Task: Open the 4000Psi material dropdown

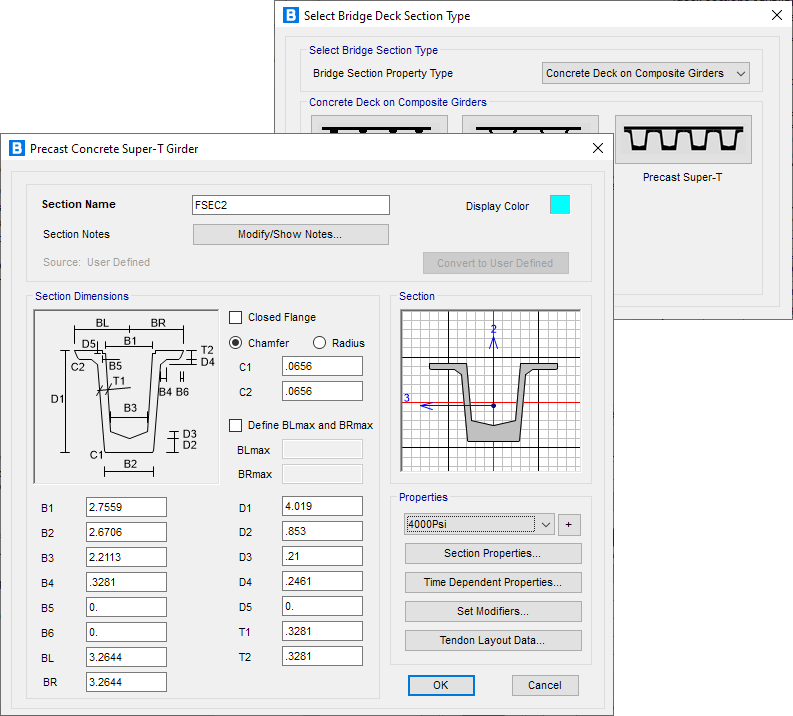Action: (478, 524)
